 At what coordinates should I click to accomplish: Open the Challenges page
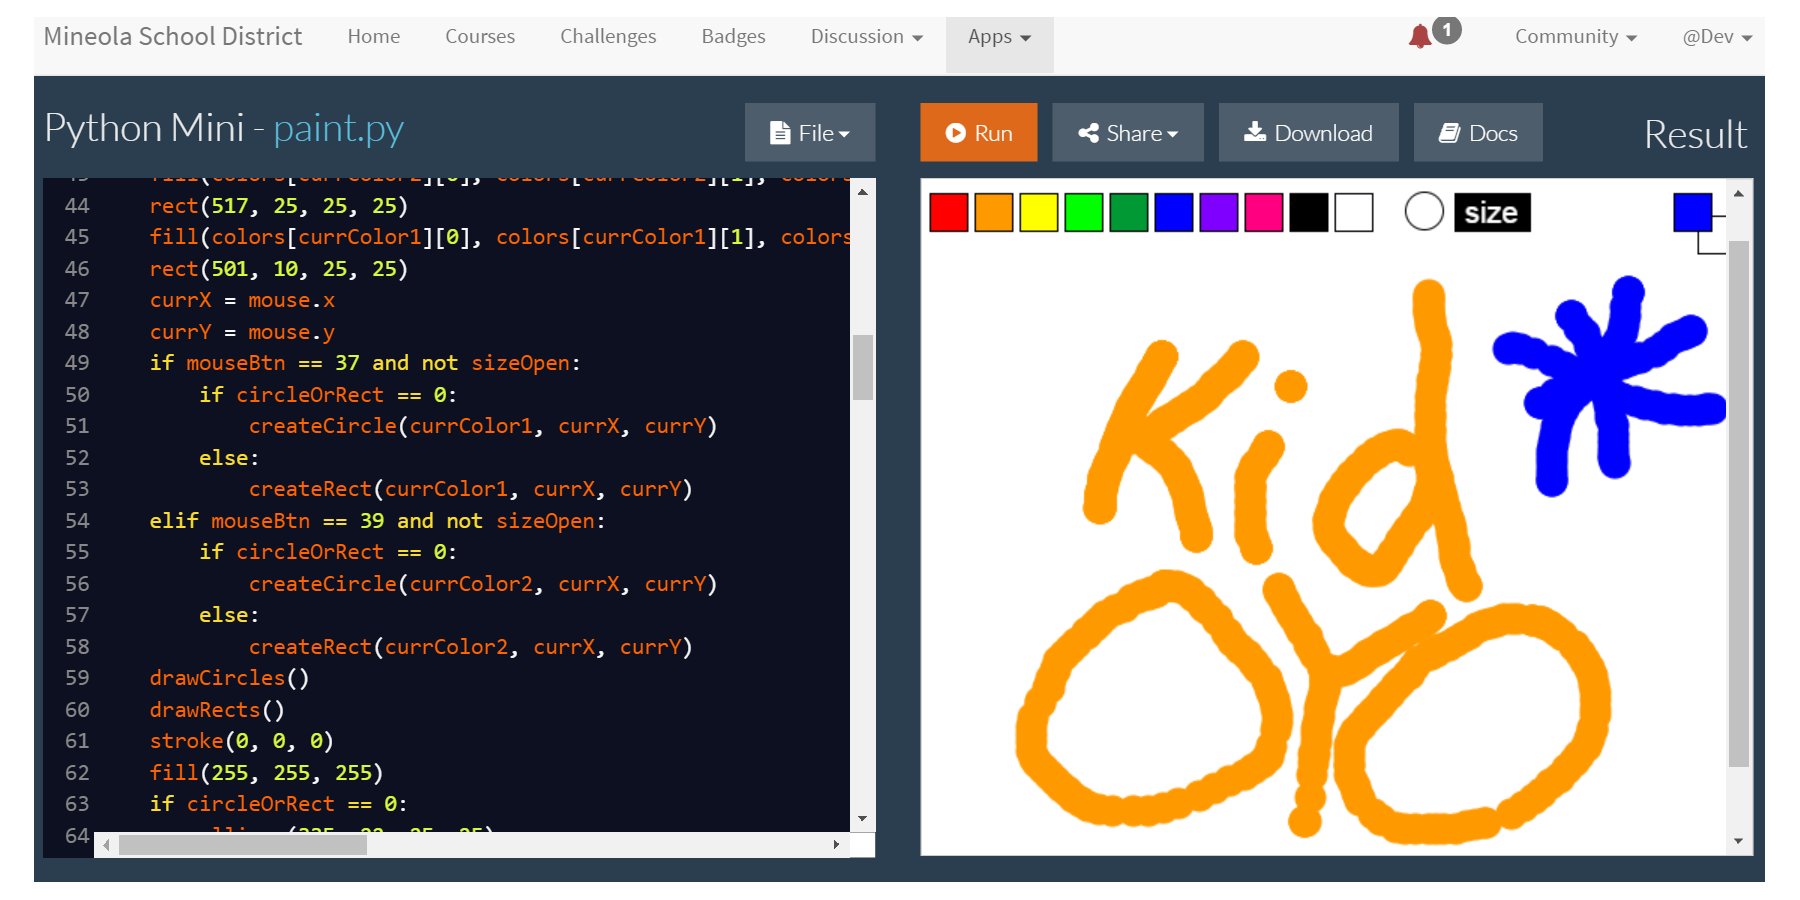(x=608, y=37)
